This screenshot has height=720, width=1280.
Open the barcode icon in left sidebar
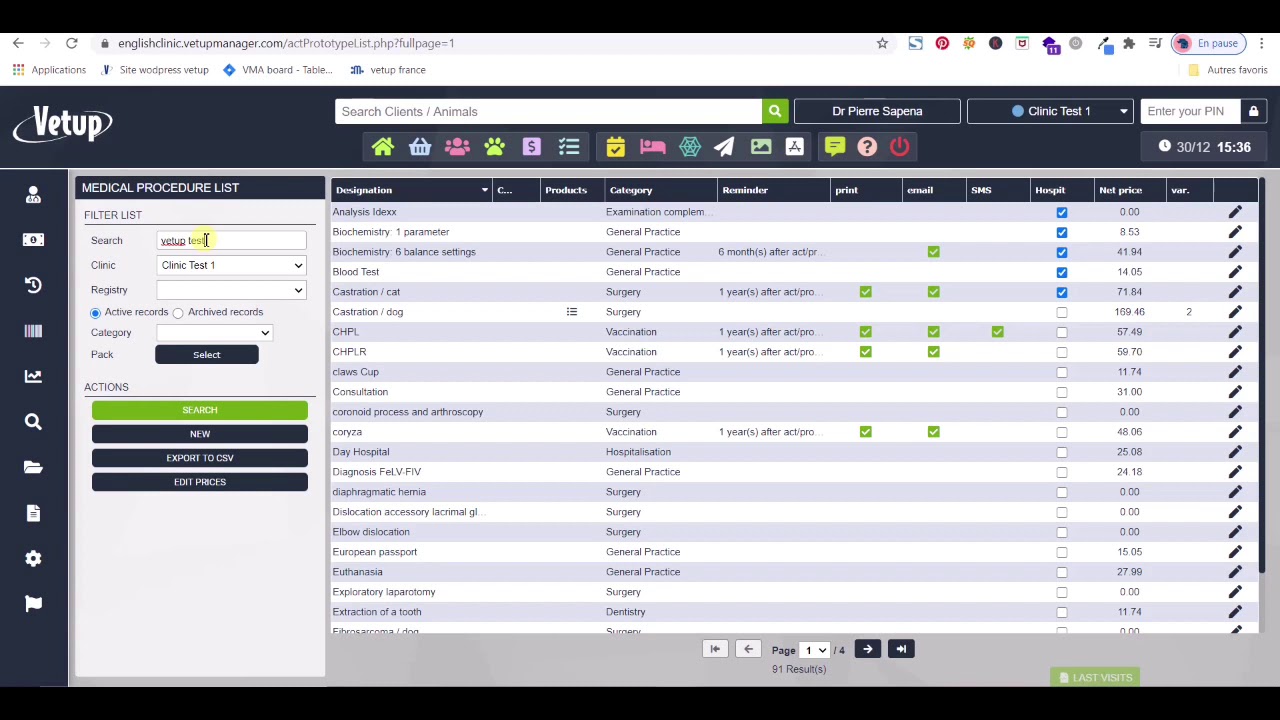[33, 330]
